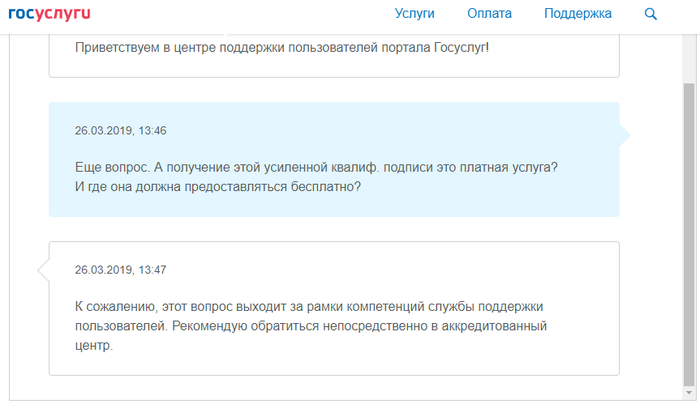
Task: Click the reply line starting with К сожалению
Action: (309, 305)
